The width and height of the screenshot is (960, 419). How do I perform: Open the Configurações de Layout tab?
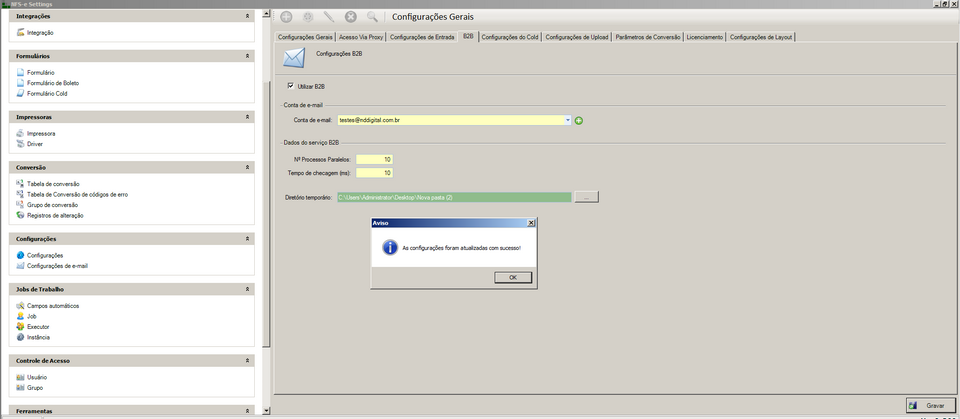[x=761, y=37]
